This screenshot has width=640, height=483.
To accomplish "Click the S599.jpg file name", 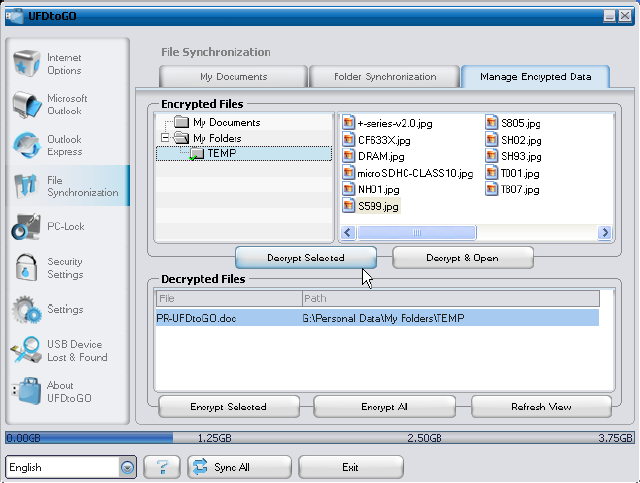I will tap(378, 206).
